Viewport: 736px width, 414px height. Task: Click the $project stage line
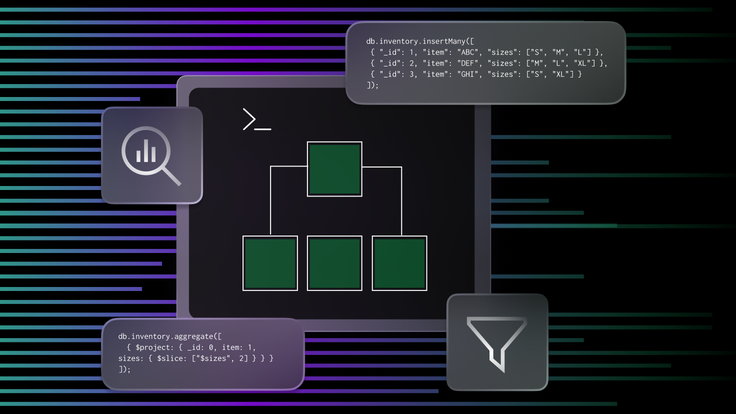[192, 347]
